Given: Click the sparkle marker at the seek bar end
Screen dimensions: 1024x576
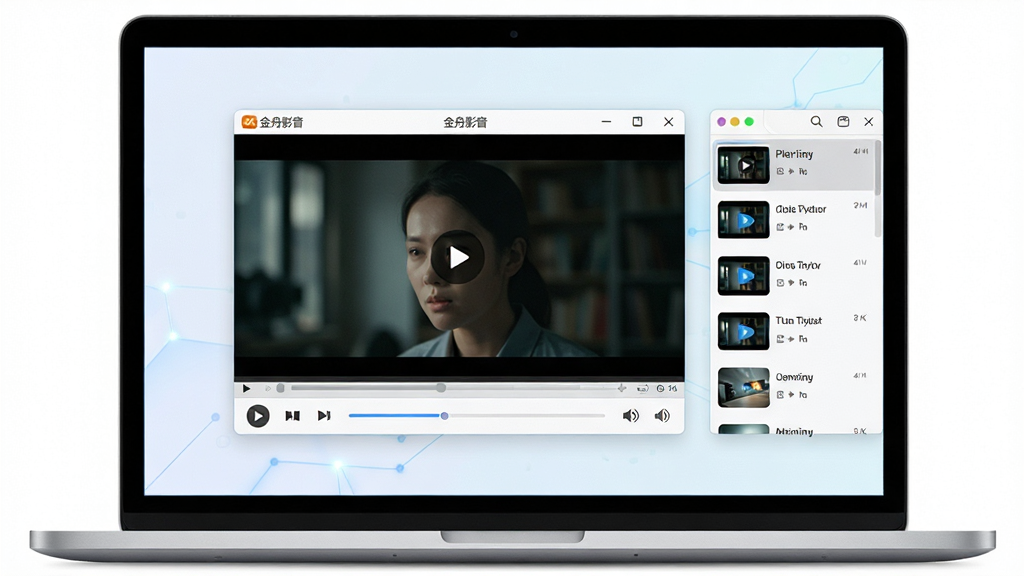Looking at the screenshot, I should pos(622,388).
